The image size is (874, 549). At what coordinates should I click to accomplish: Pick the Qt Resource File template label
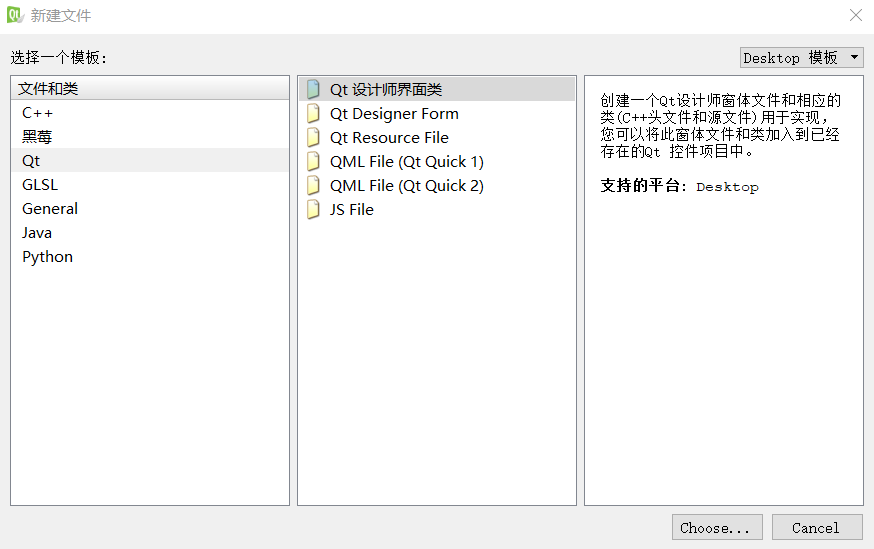(x=389, y=137)
